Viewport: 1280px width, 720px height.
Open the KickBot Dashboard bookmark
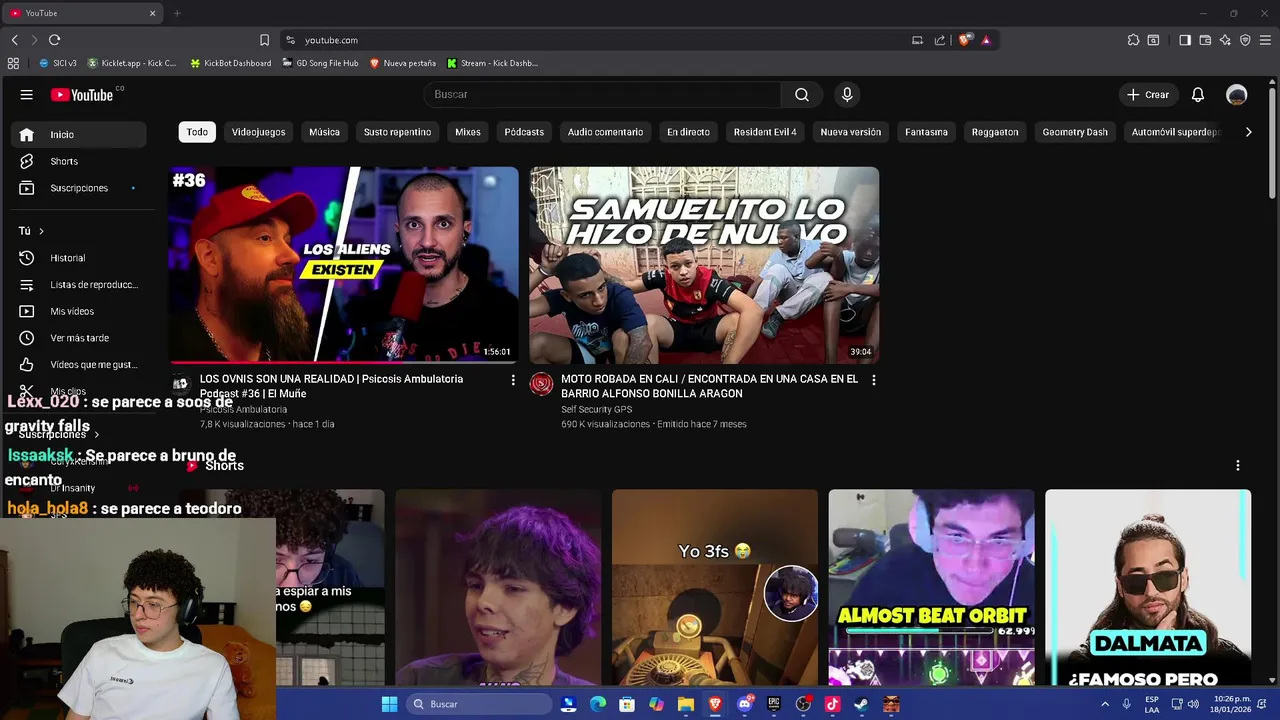point(229,63)
